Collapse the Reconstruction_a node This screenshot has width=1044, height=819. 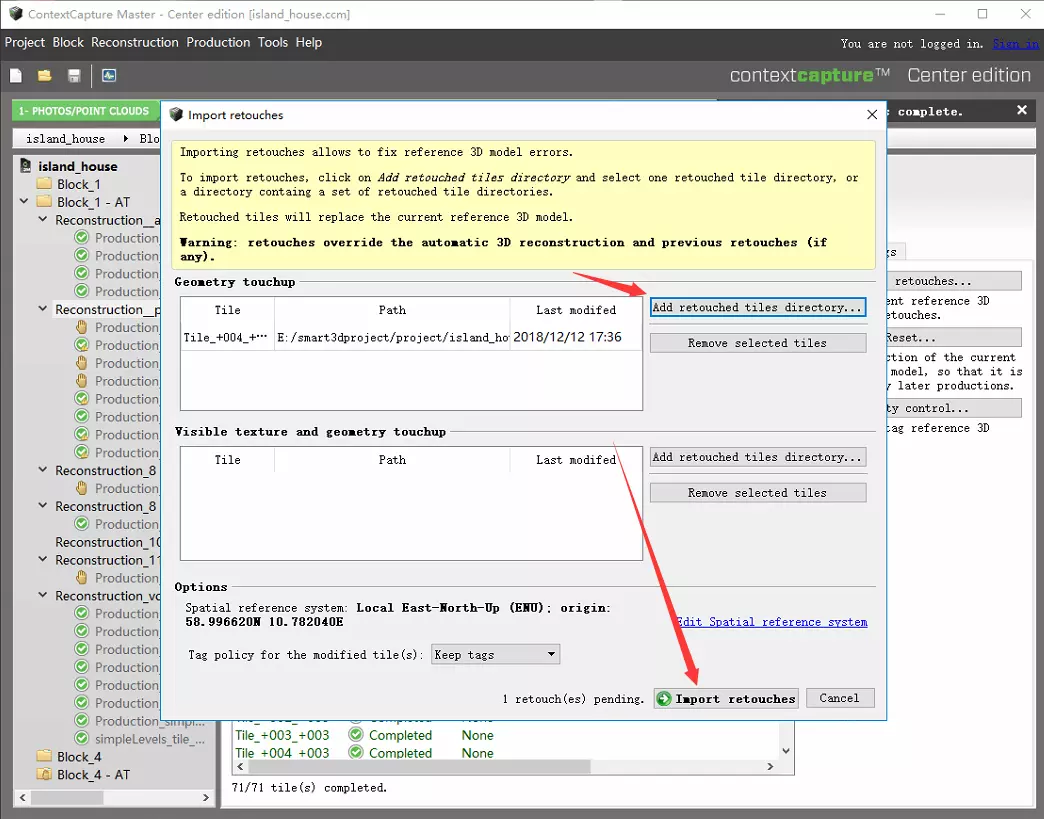tap(43, 219)
